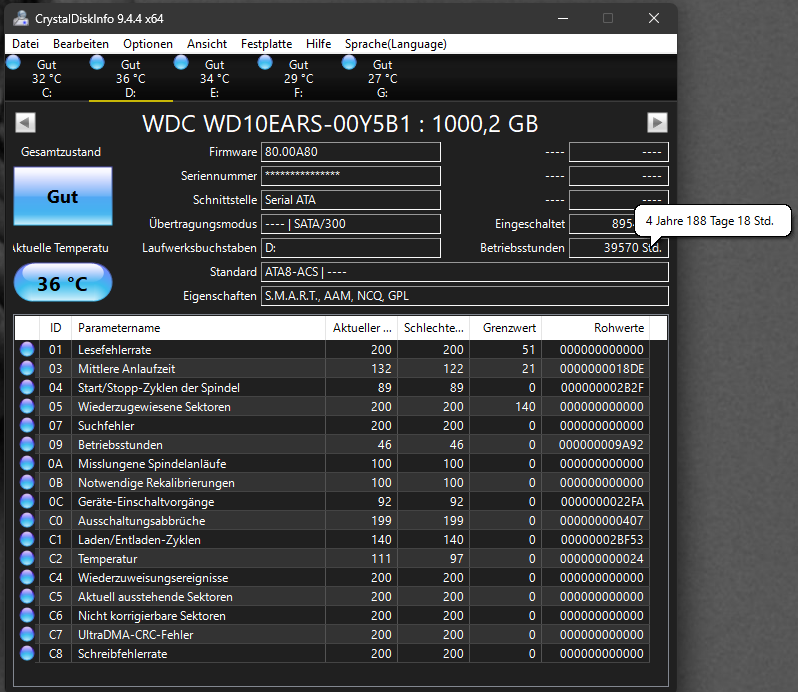Sort by Parametername column header
798x692 pixels.
(x=198, y=328)
